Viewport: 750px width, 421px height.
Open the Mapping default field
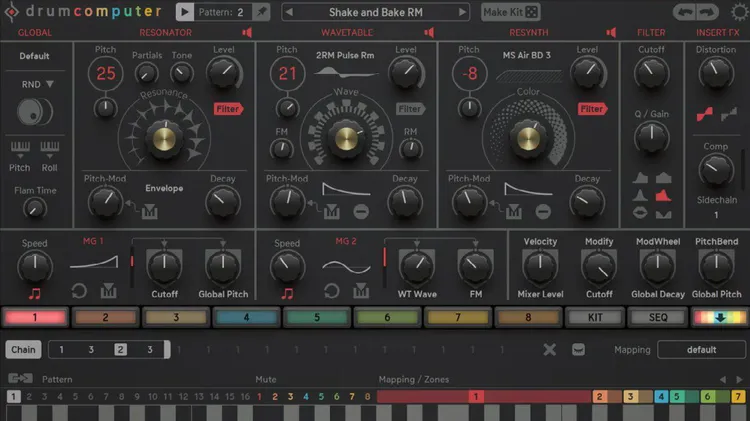[702, 350]
